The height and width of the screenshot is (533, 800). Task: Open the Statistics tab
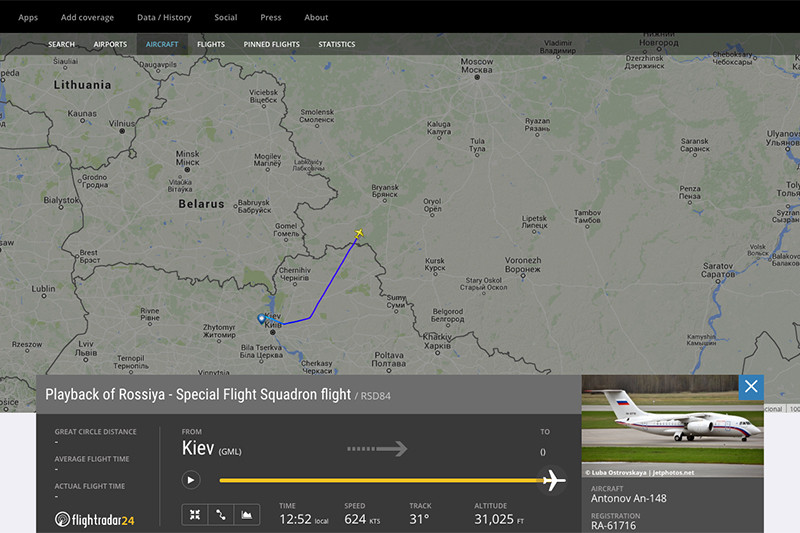pos(337,44)
